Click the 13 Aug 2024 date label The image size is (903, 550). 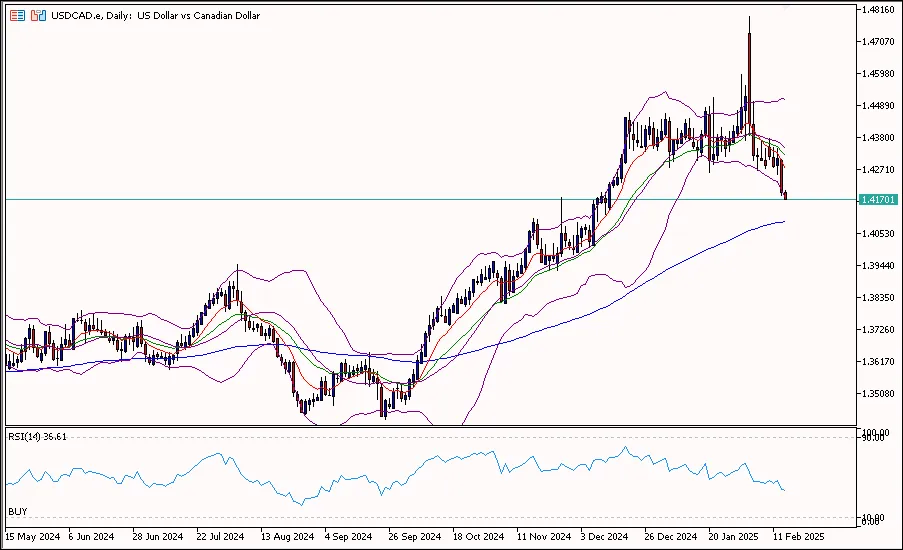pyautogui.click(x=286, y=535)
